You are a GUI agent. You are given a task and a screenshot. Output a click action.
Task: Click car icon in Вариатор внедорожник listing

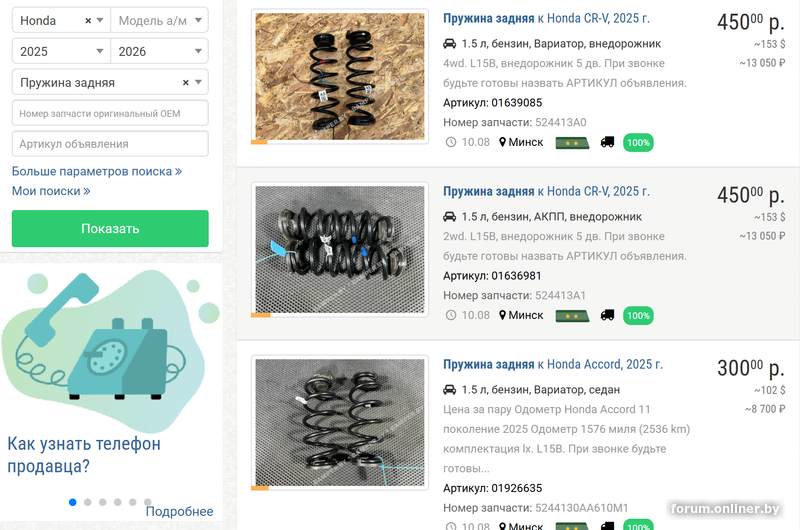click(449, 43)
